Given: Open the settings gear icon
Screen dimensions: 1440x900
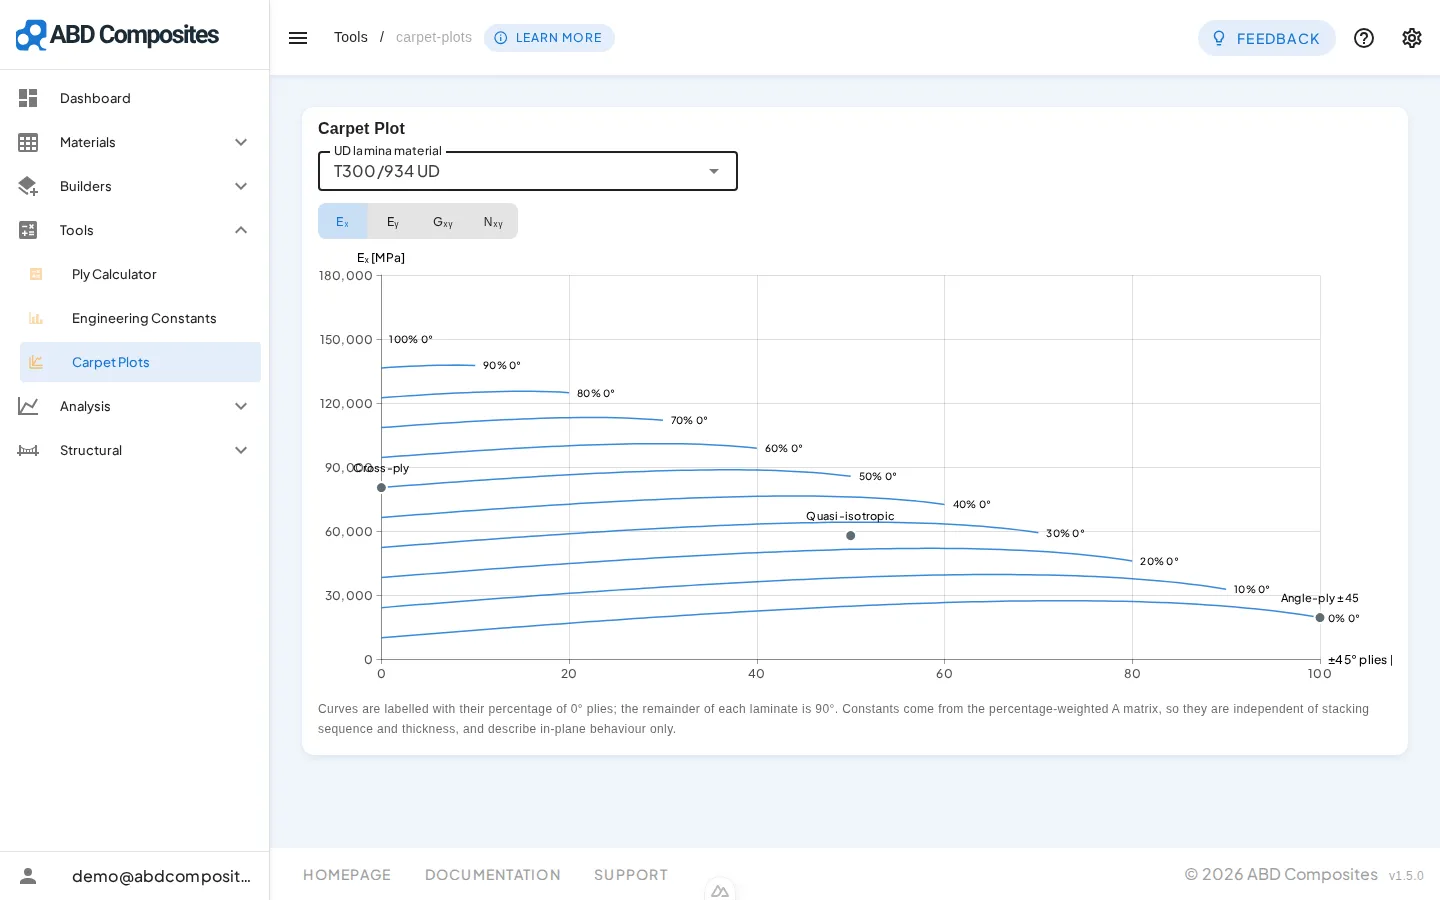Looking at the screenshot, I should pos(1412,38).
